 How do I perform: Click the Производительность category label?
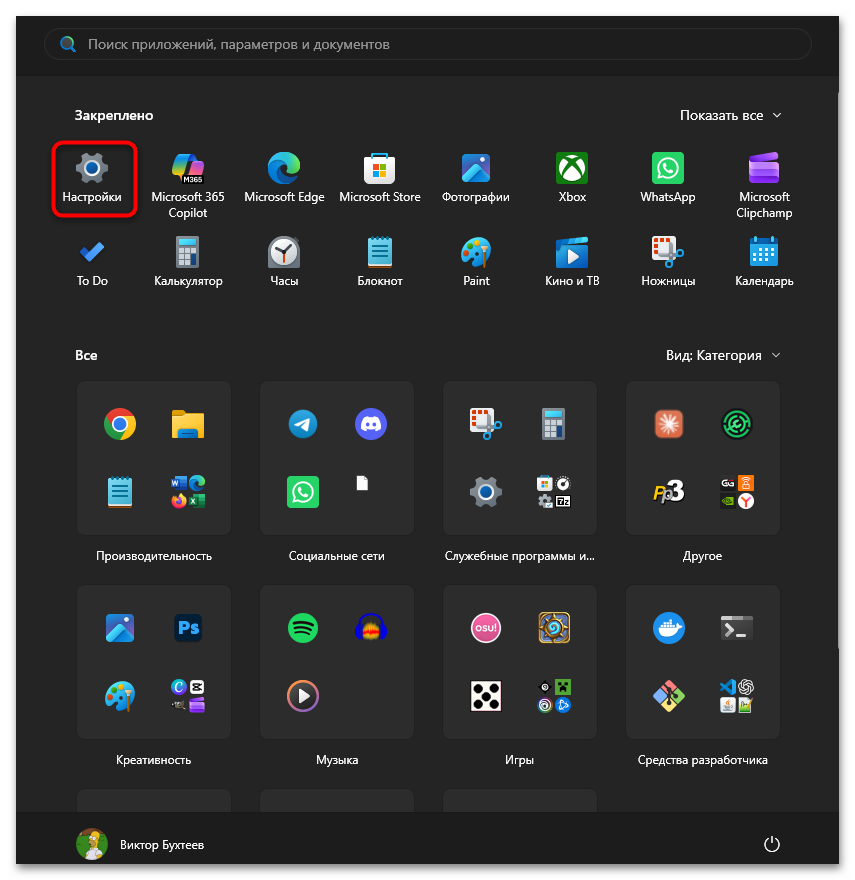154,556
